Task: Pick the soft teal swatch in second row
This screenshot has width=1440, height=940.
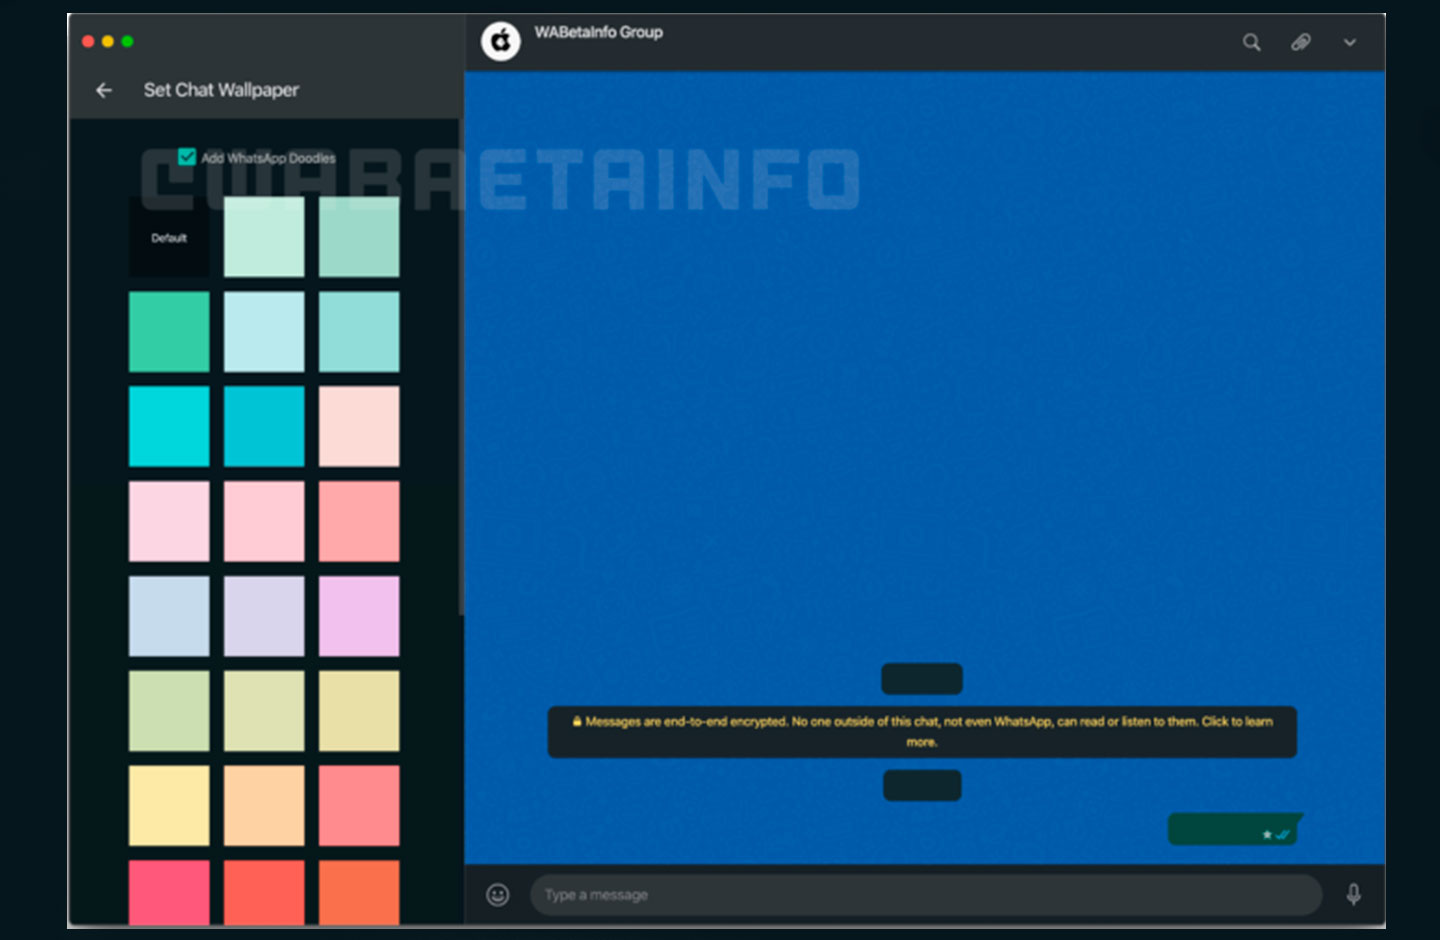Action: pyautogui.click(x=359, y=332)
